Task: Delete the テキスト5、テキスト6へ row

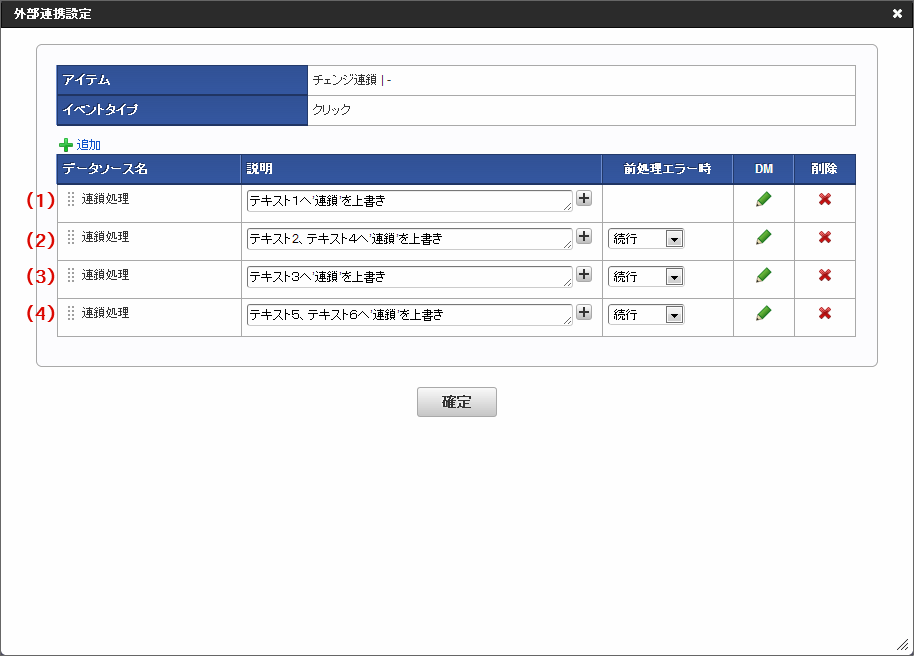Action: (825, 313)
